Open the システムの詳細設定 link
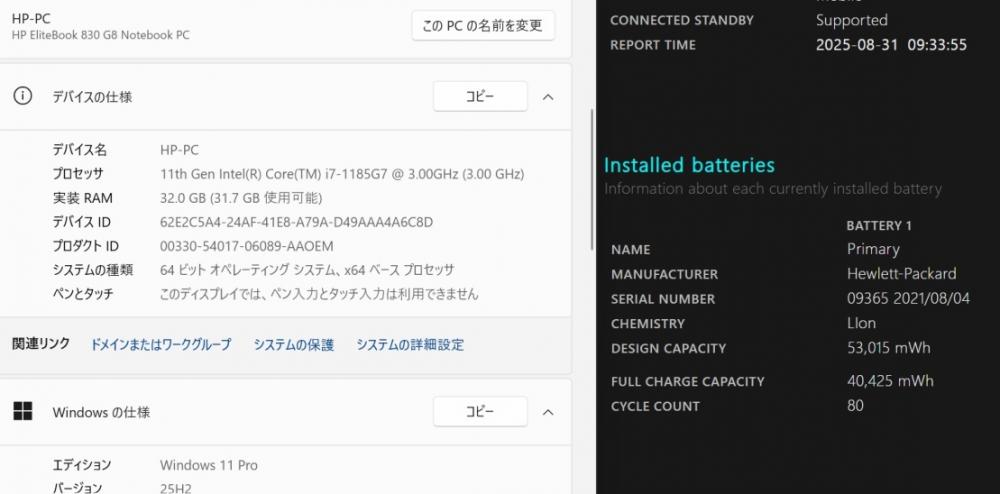This screenshot has height=494, width=1000. pyautogui.click(x=410, y=344)
